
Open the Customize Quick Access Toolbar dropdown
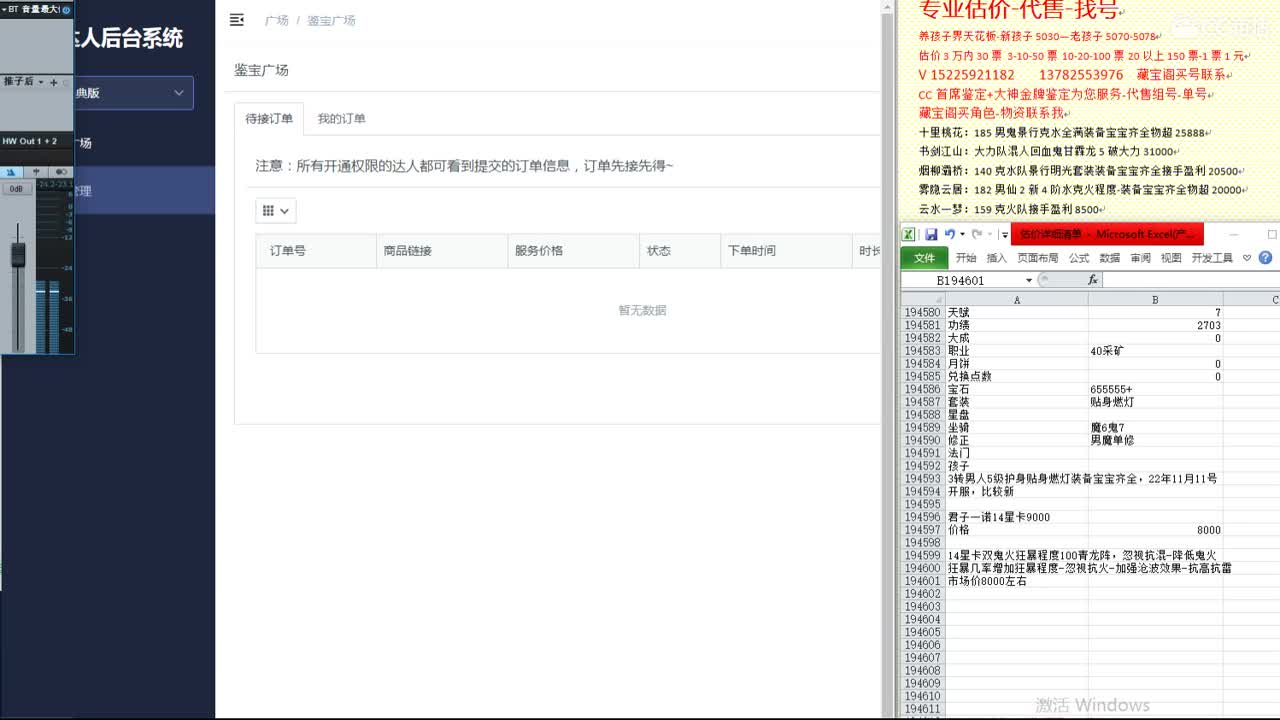click(x=1005, y=235)
